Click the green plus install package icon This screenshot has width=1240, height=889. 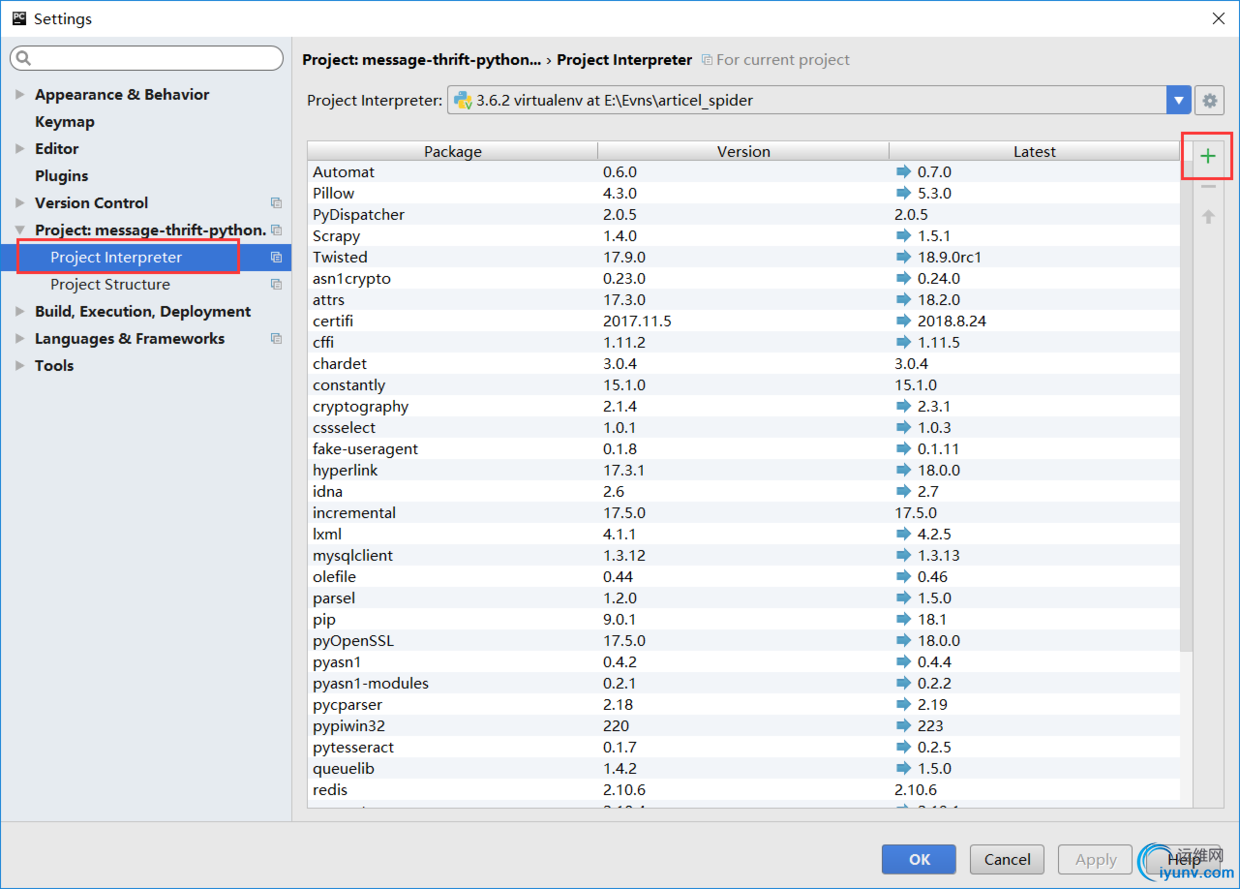[x=1208, y=156]
